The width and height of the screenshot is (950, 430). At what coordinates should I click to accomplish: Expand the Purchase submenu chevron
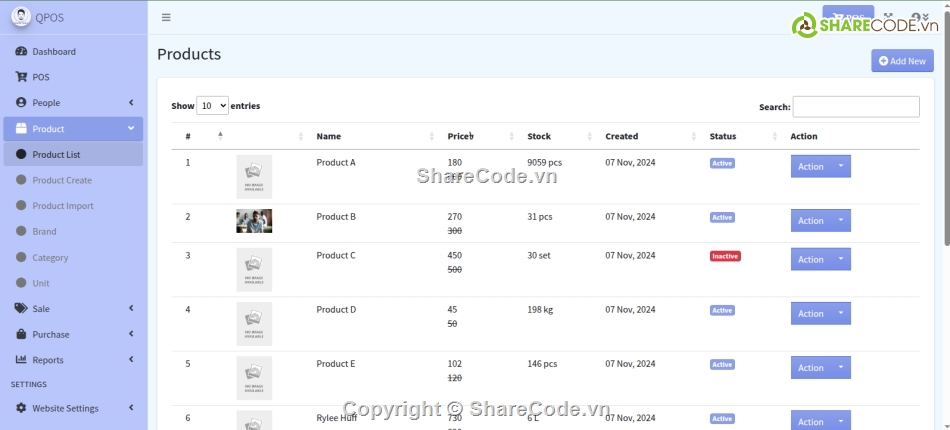131,334
